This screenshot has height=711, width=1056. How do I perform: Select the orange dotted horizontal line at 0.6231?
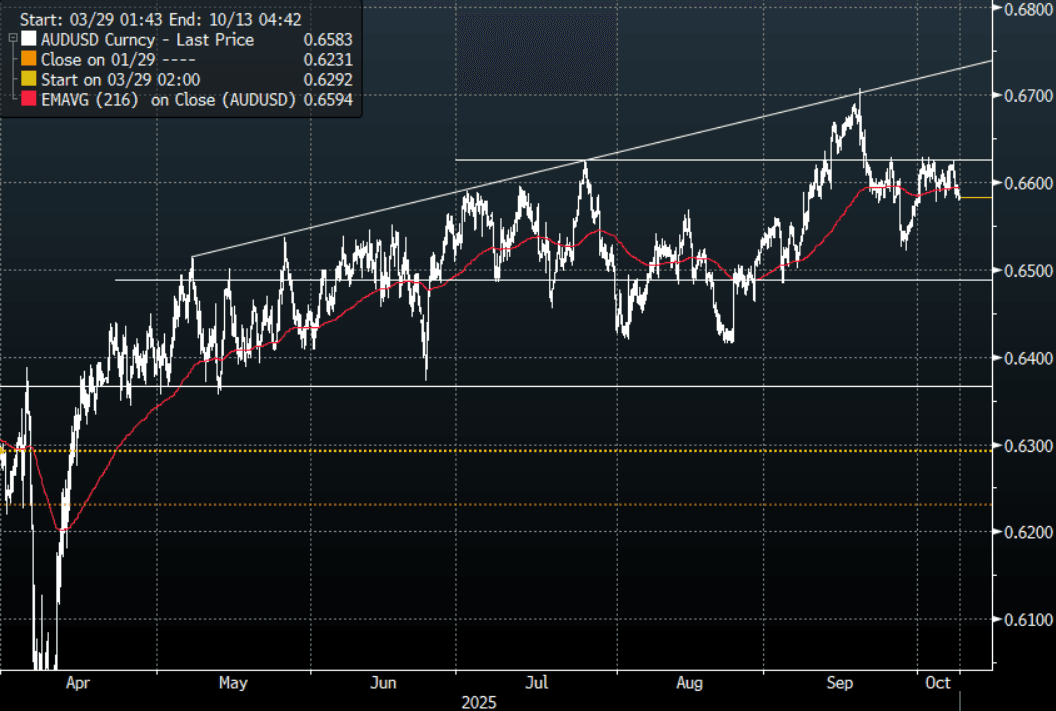[x=500, y=504]
